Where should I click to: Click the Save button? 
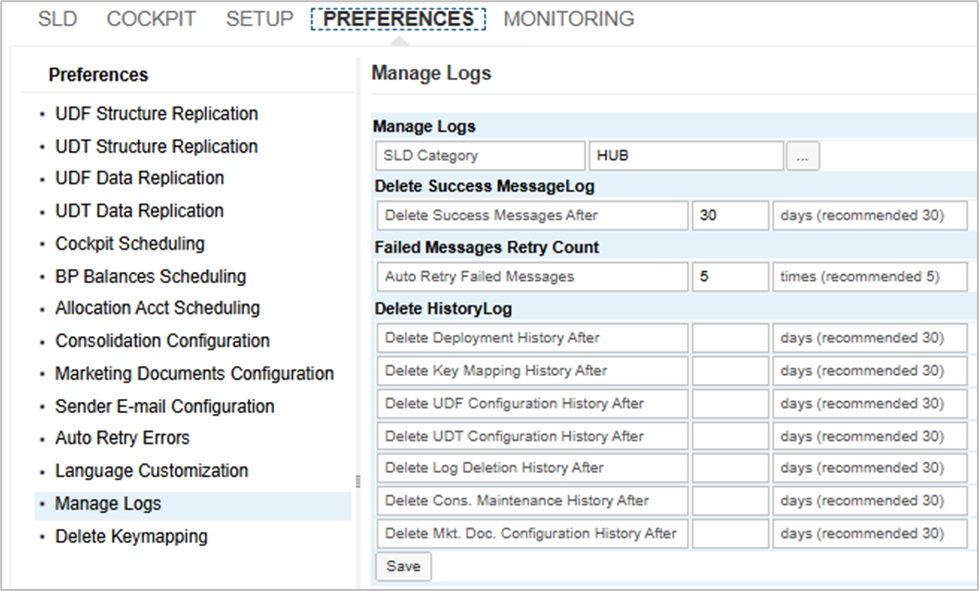(403, 566)
